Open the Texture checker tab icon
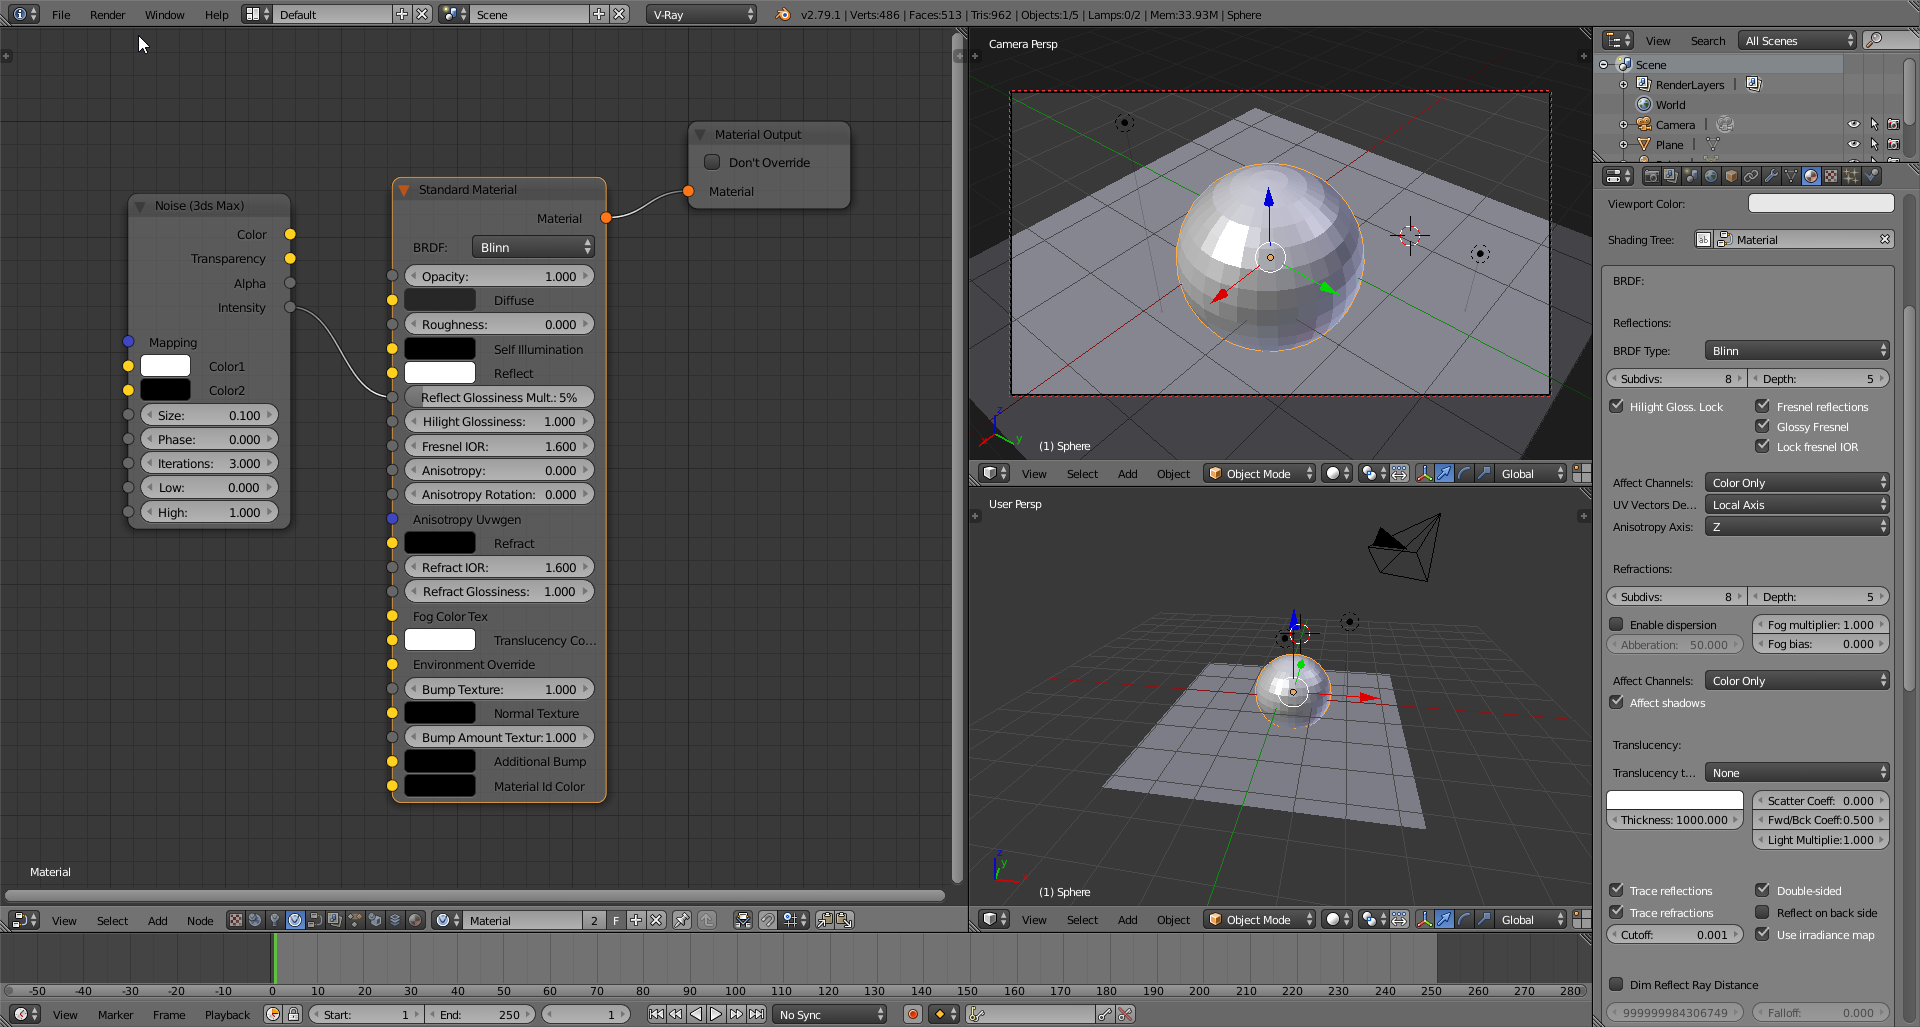This screenshot has width=1920, height=1027. point(1831,176)
